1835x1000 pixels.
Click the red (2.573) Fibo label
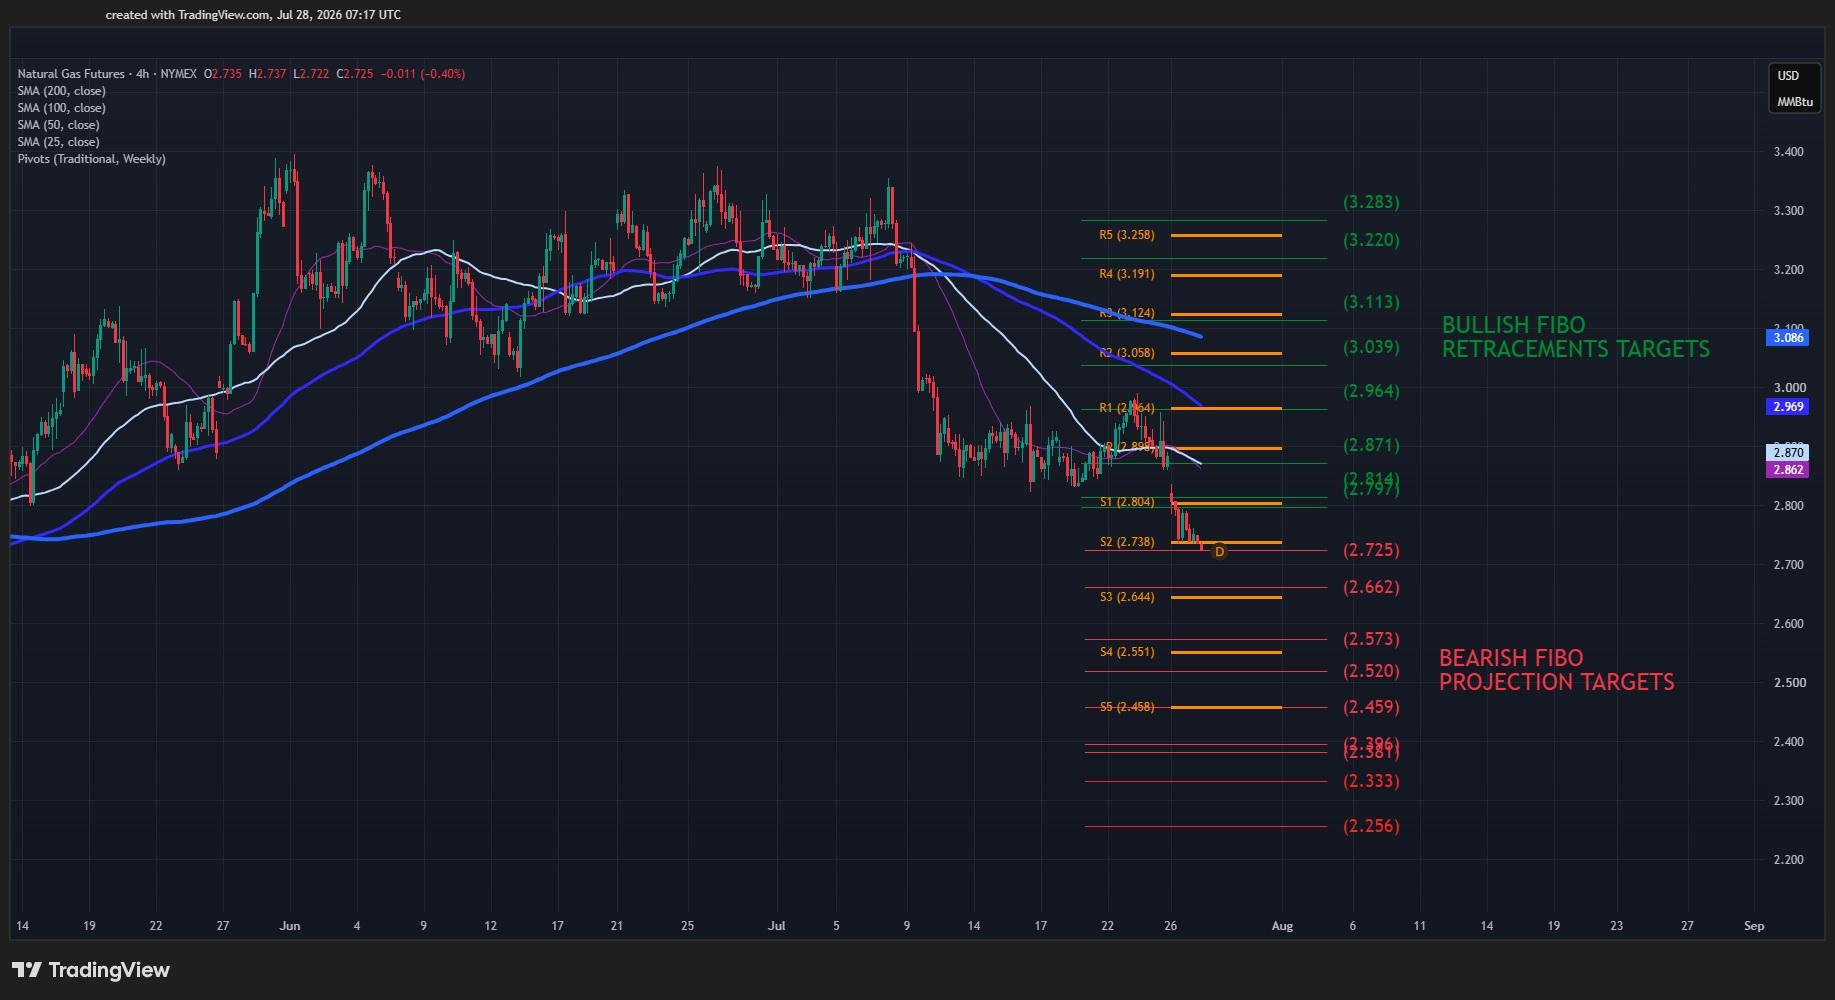pyautogui.click(x=1371, y=639)
